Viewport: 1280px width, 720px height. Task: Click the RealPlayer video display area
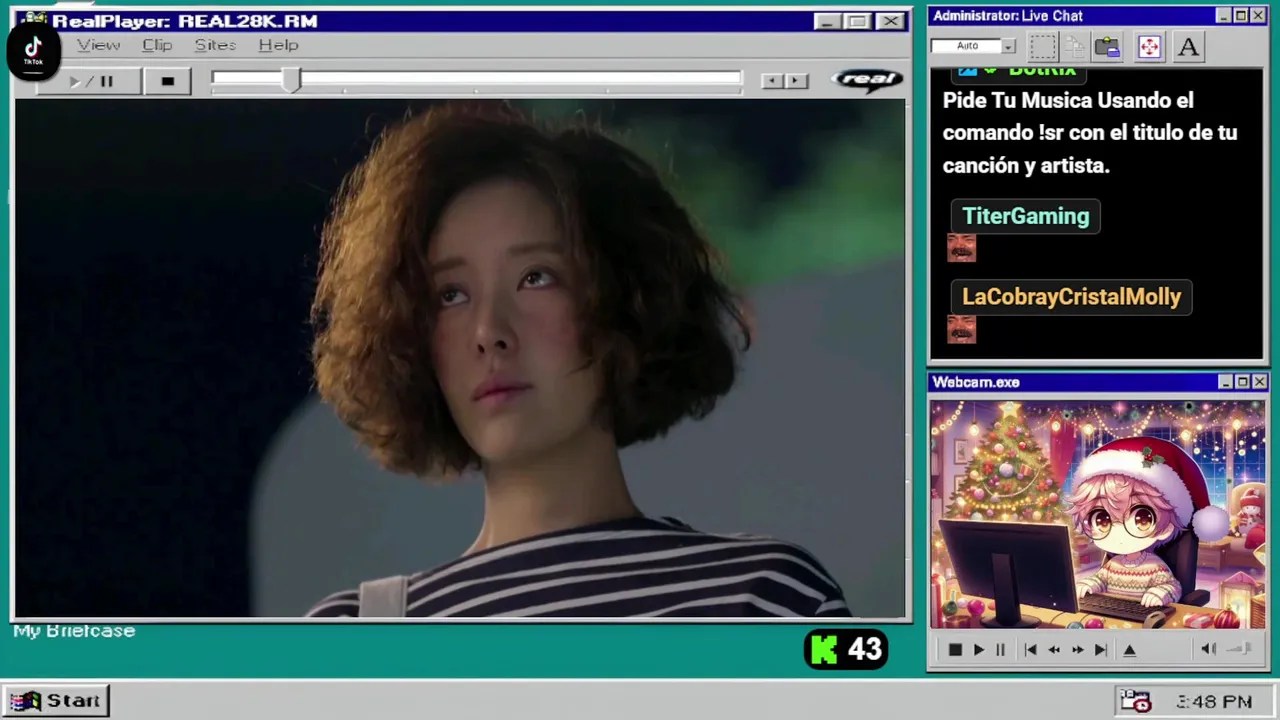[x=460, y=358]
